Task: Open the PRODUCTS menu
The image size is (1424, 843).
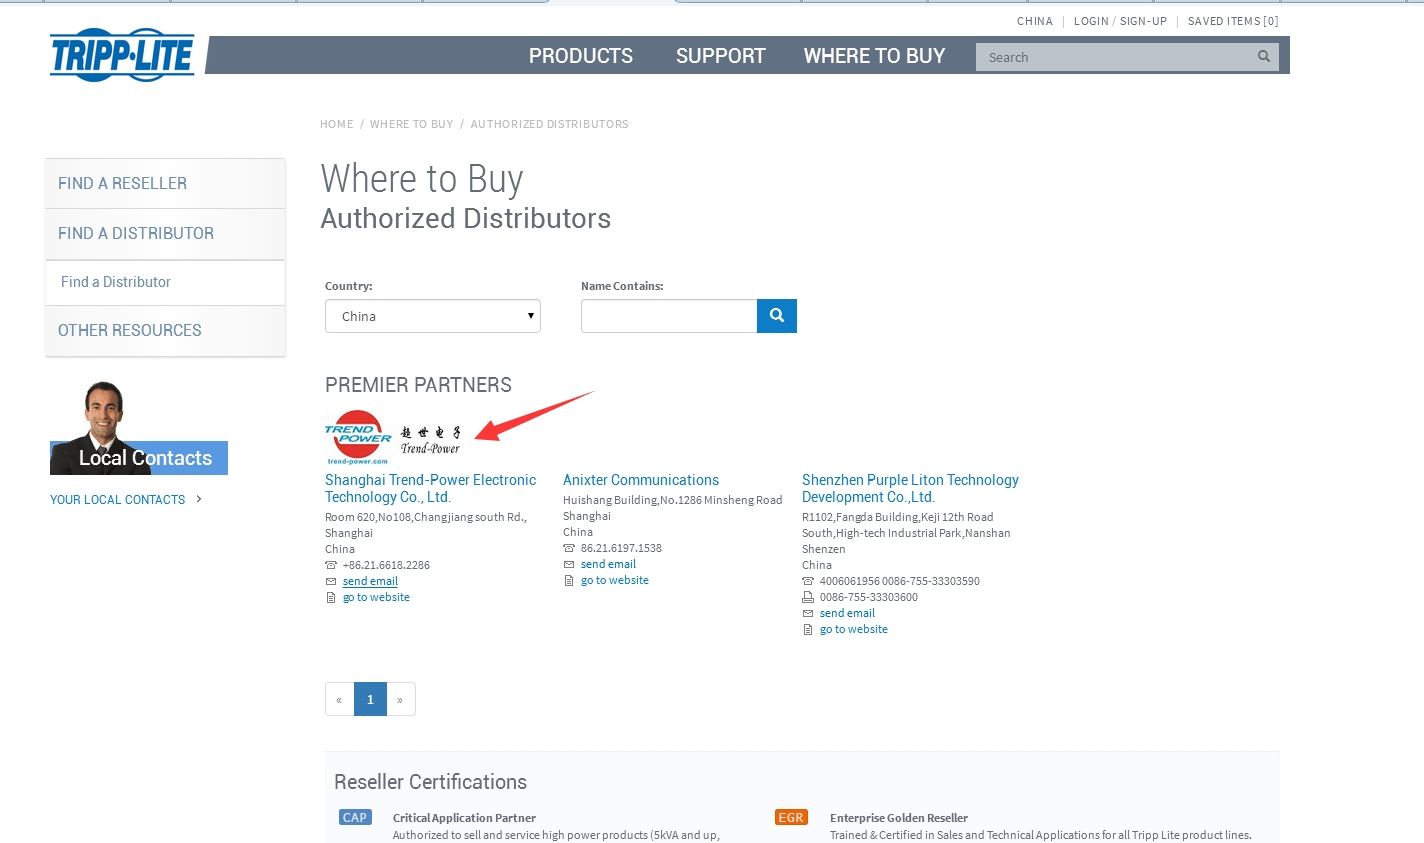Action: pyautogui.click(x=581, y=56)
